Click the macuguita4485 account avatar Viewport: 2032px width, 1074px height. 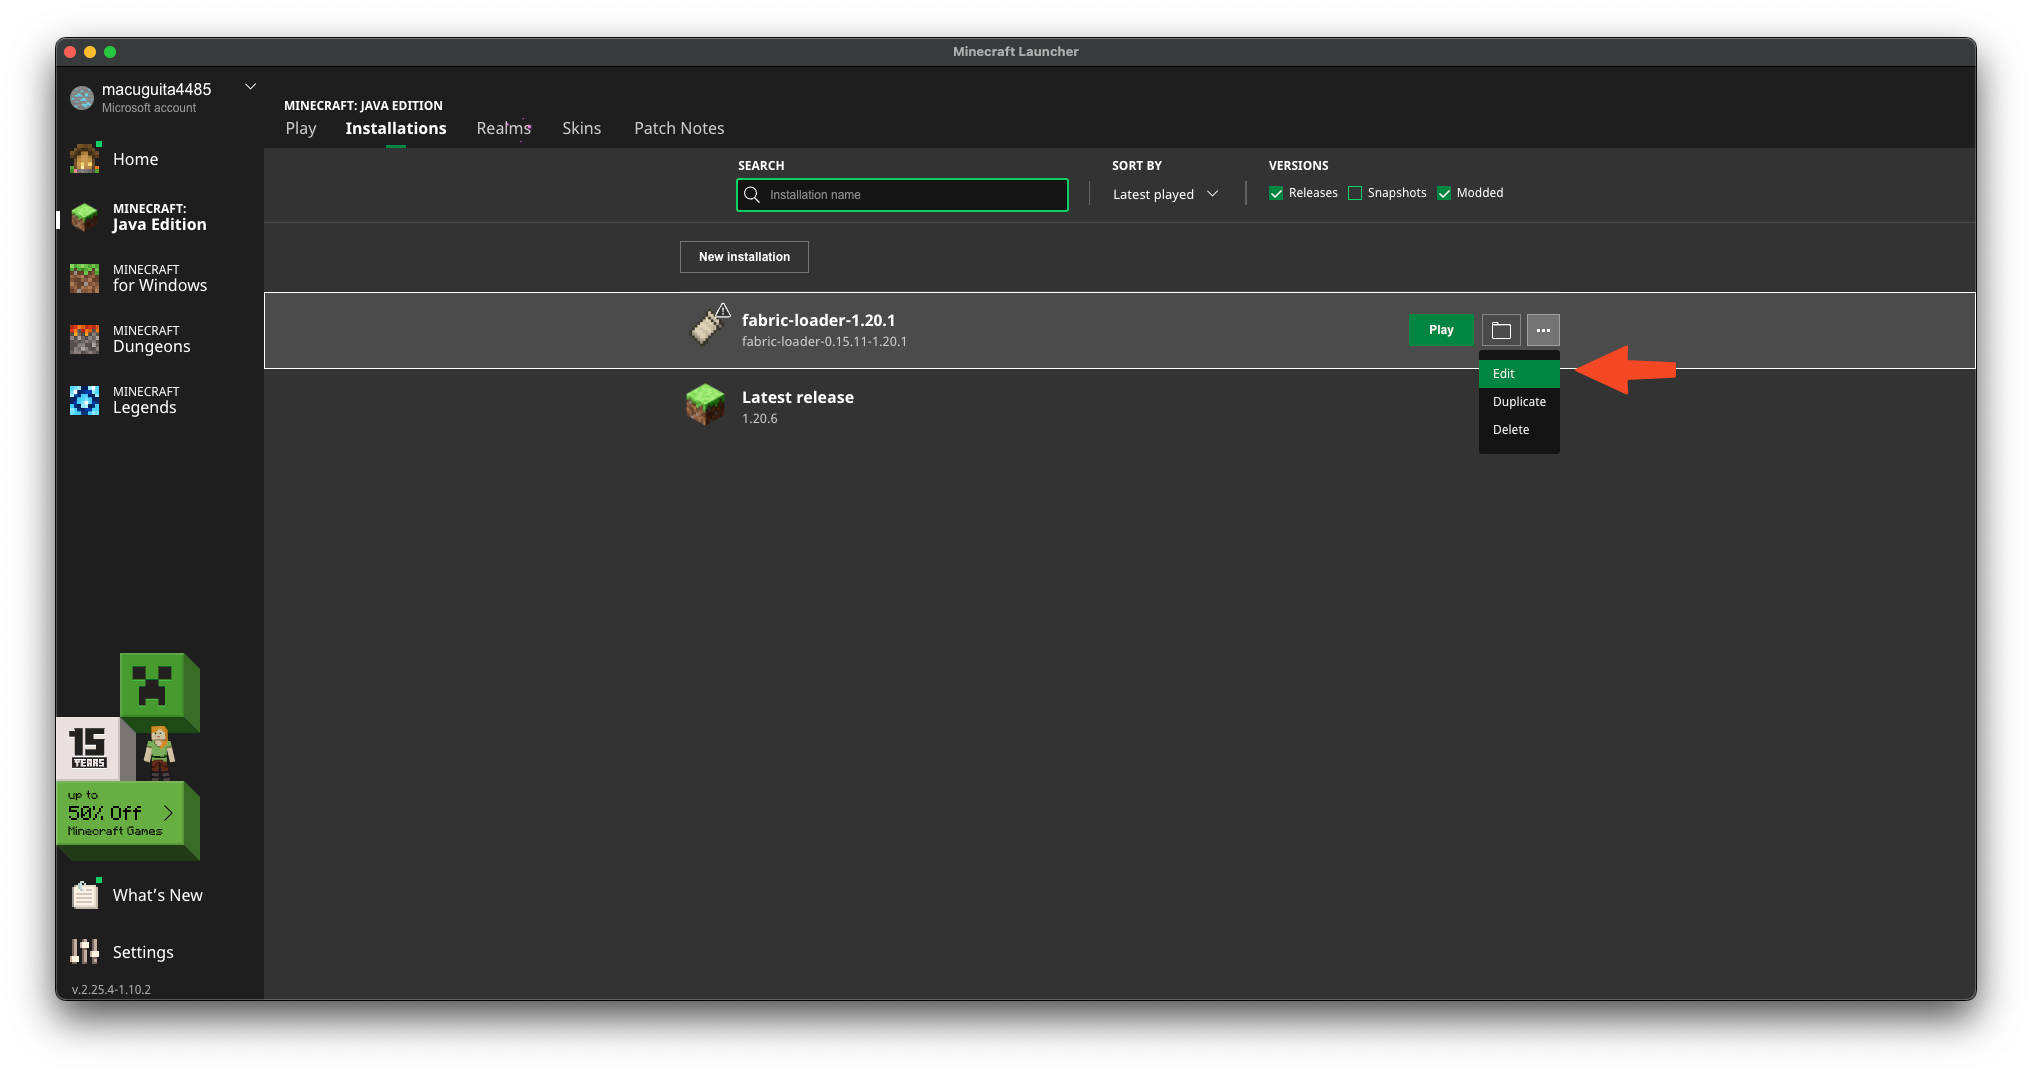coord(82,98)
